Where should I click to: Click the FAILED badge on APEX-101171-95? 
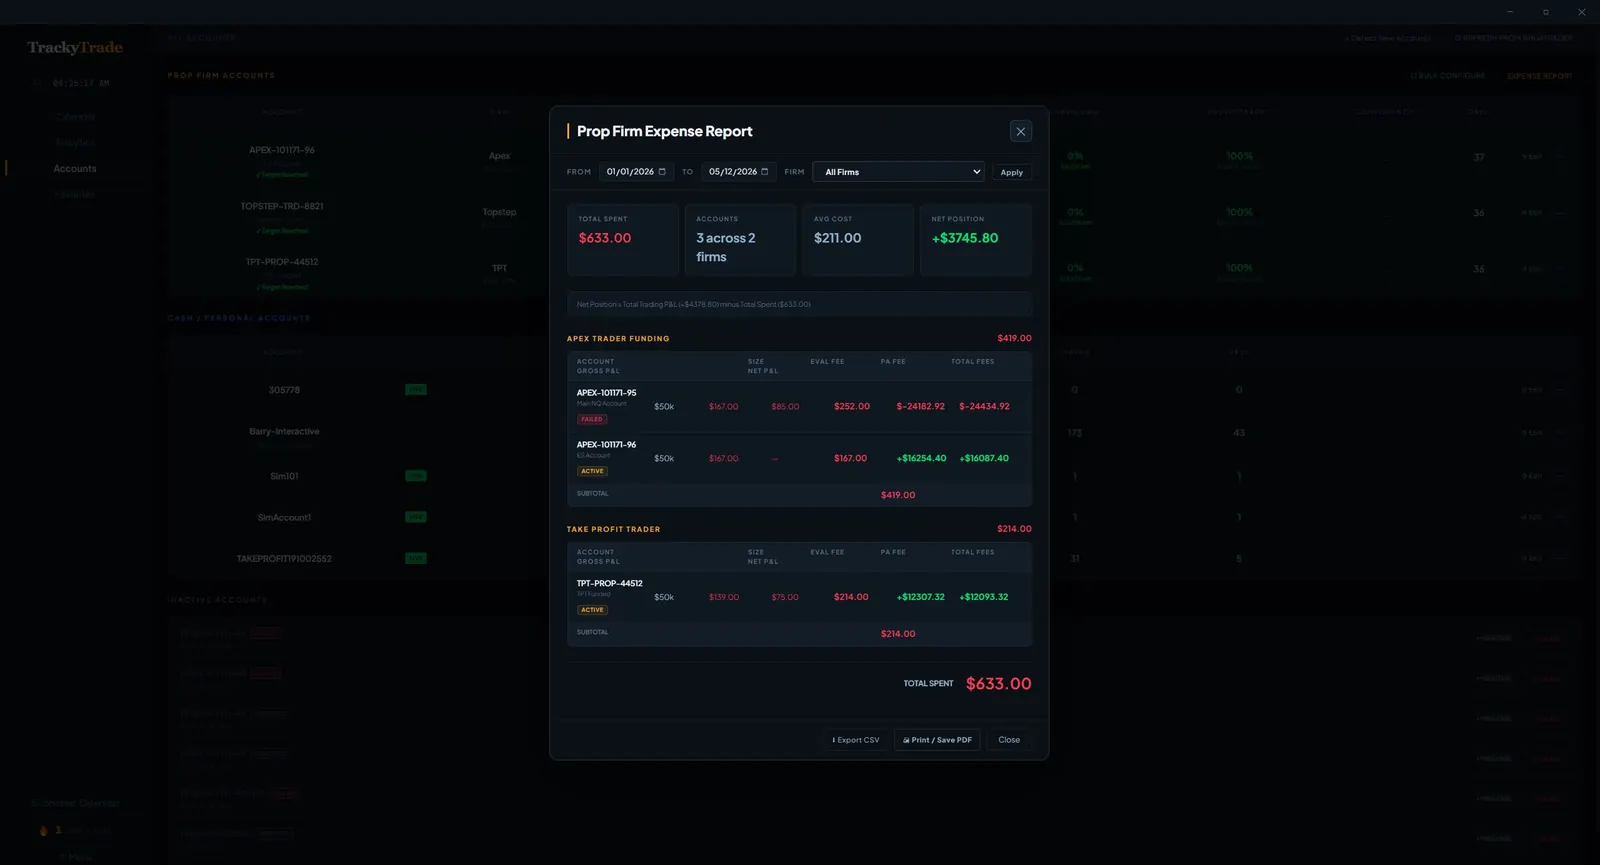592,419
